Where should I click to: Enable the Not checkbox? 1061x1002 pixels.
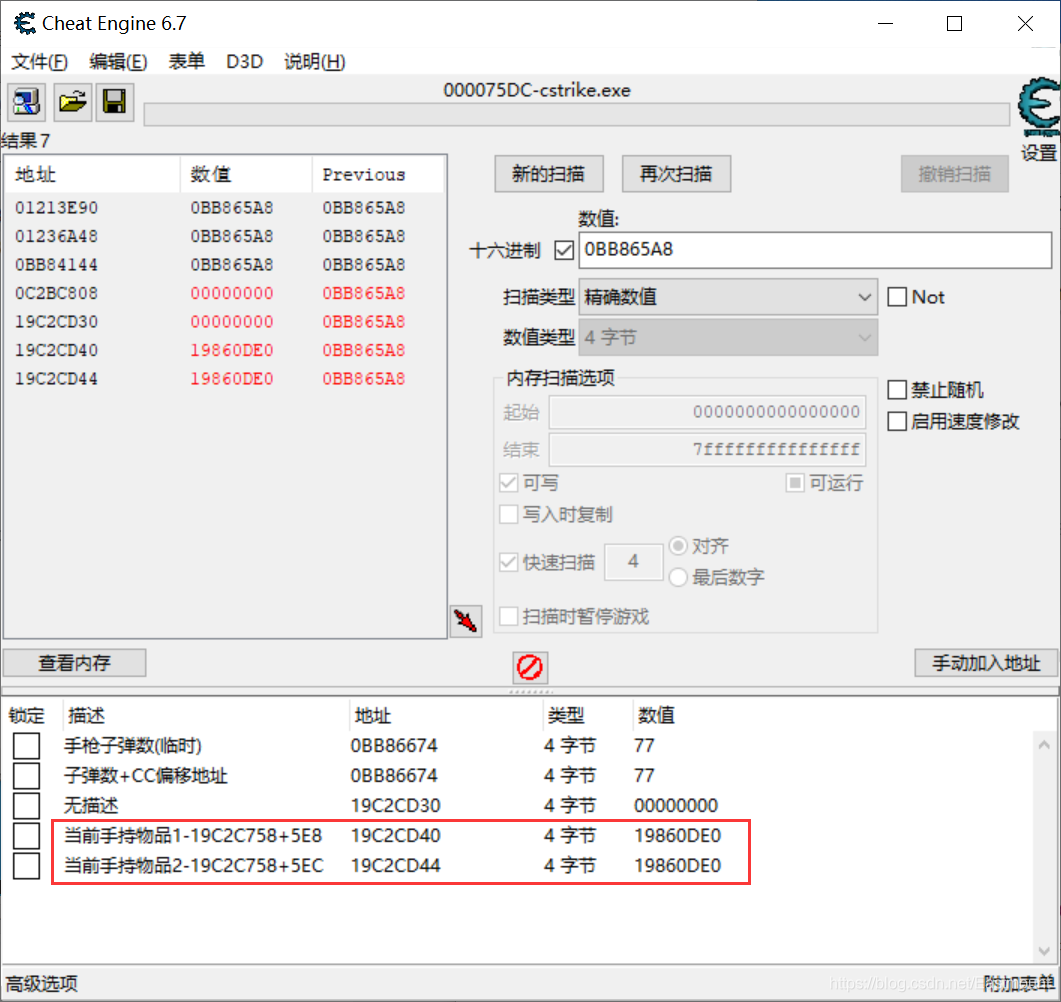tap(897, 297)
